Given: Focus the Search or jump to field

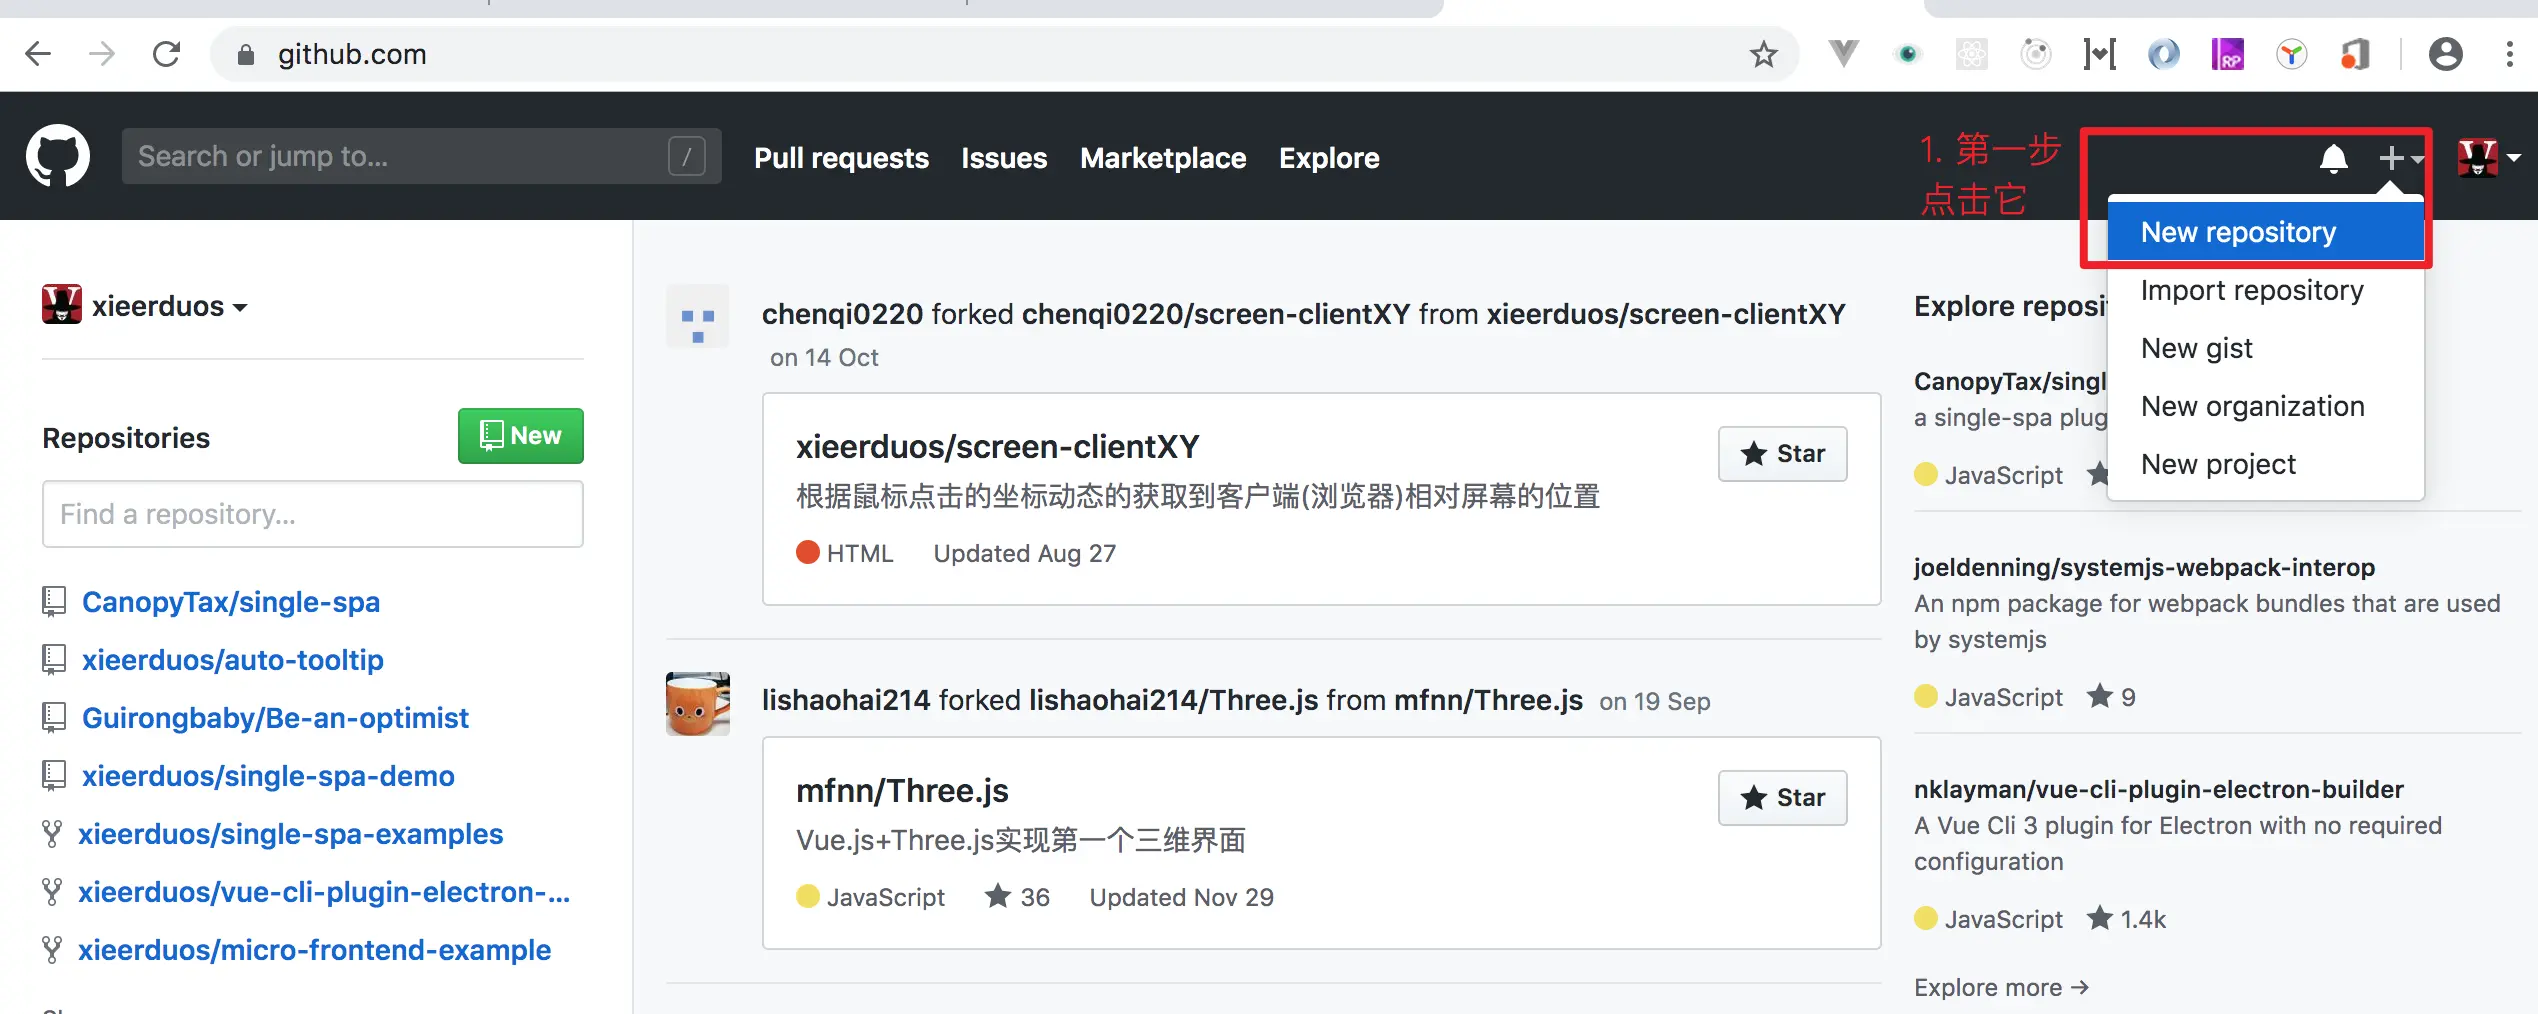Looking at the screenshot, I should (421, 156).
